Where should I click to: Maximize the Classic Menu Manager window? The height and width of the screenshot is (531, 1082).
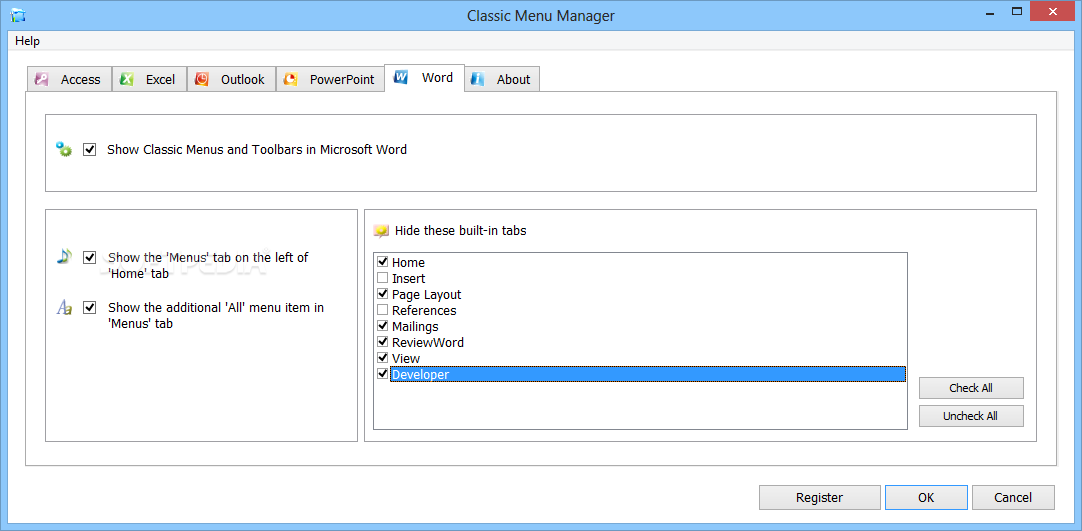coord(1016,11)
